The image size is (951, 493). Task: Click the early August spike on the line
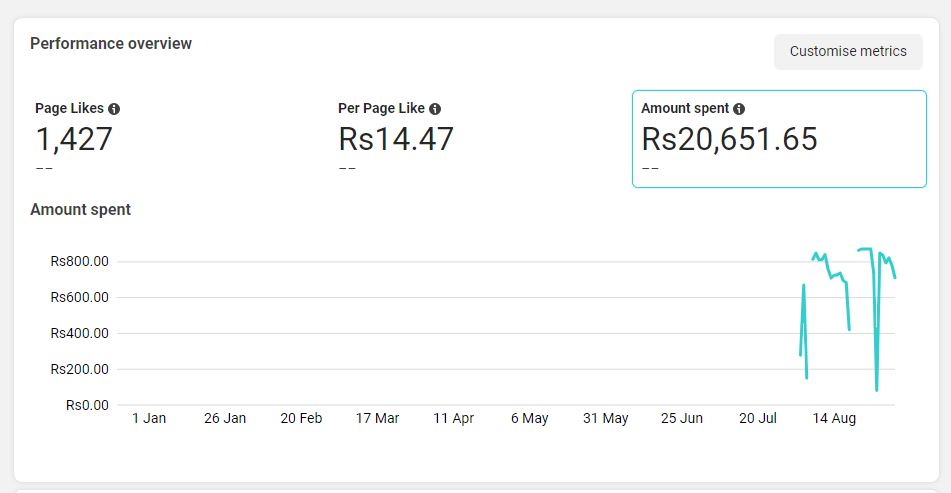pyautogui.click(x=804, y=285)
